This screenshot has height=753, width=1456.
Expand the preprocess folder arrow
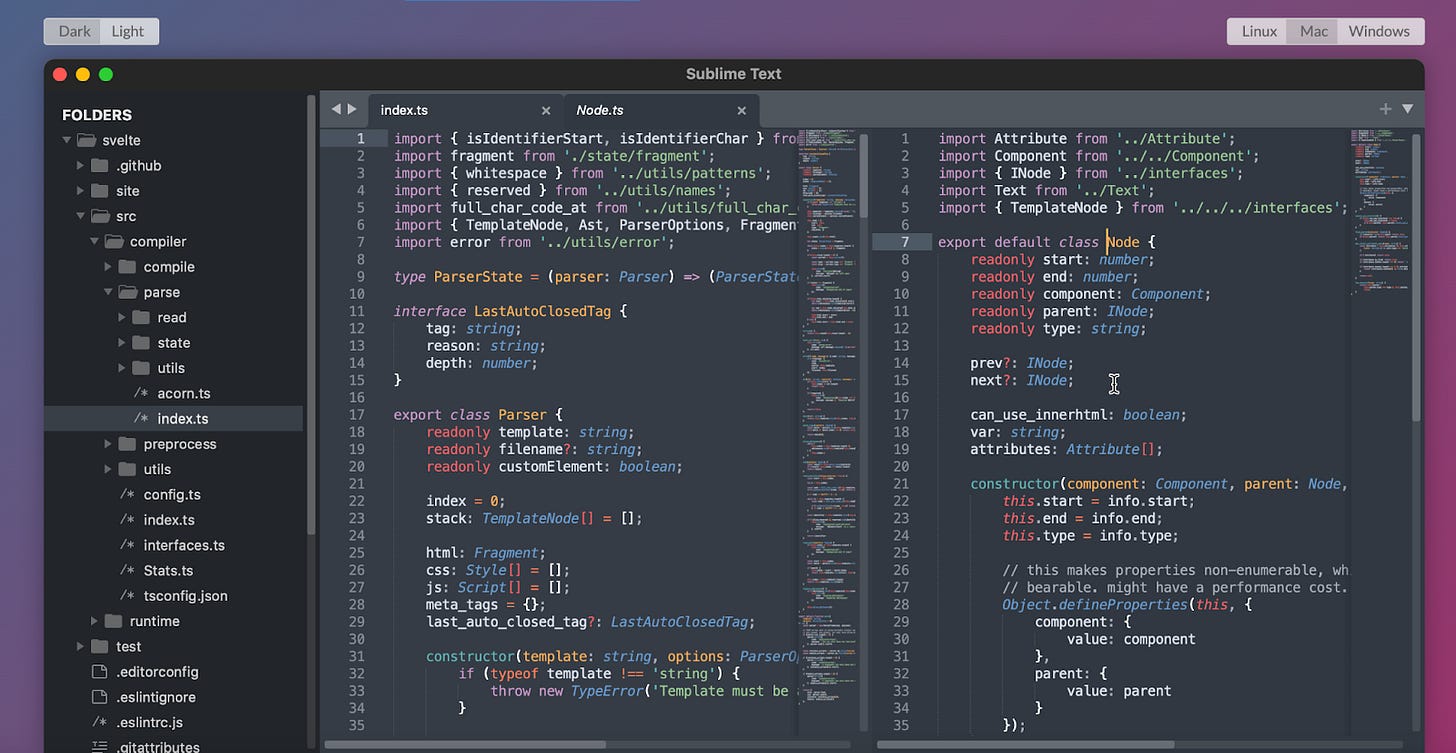coord(108,444)
